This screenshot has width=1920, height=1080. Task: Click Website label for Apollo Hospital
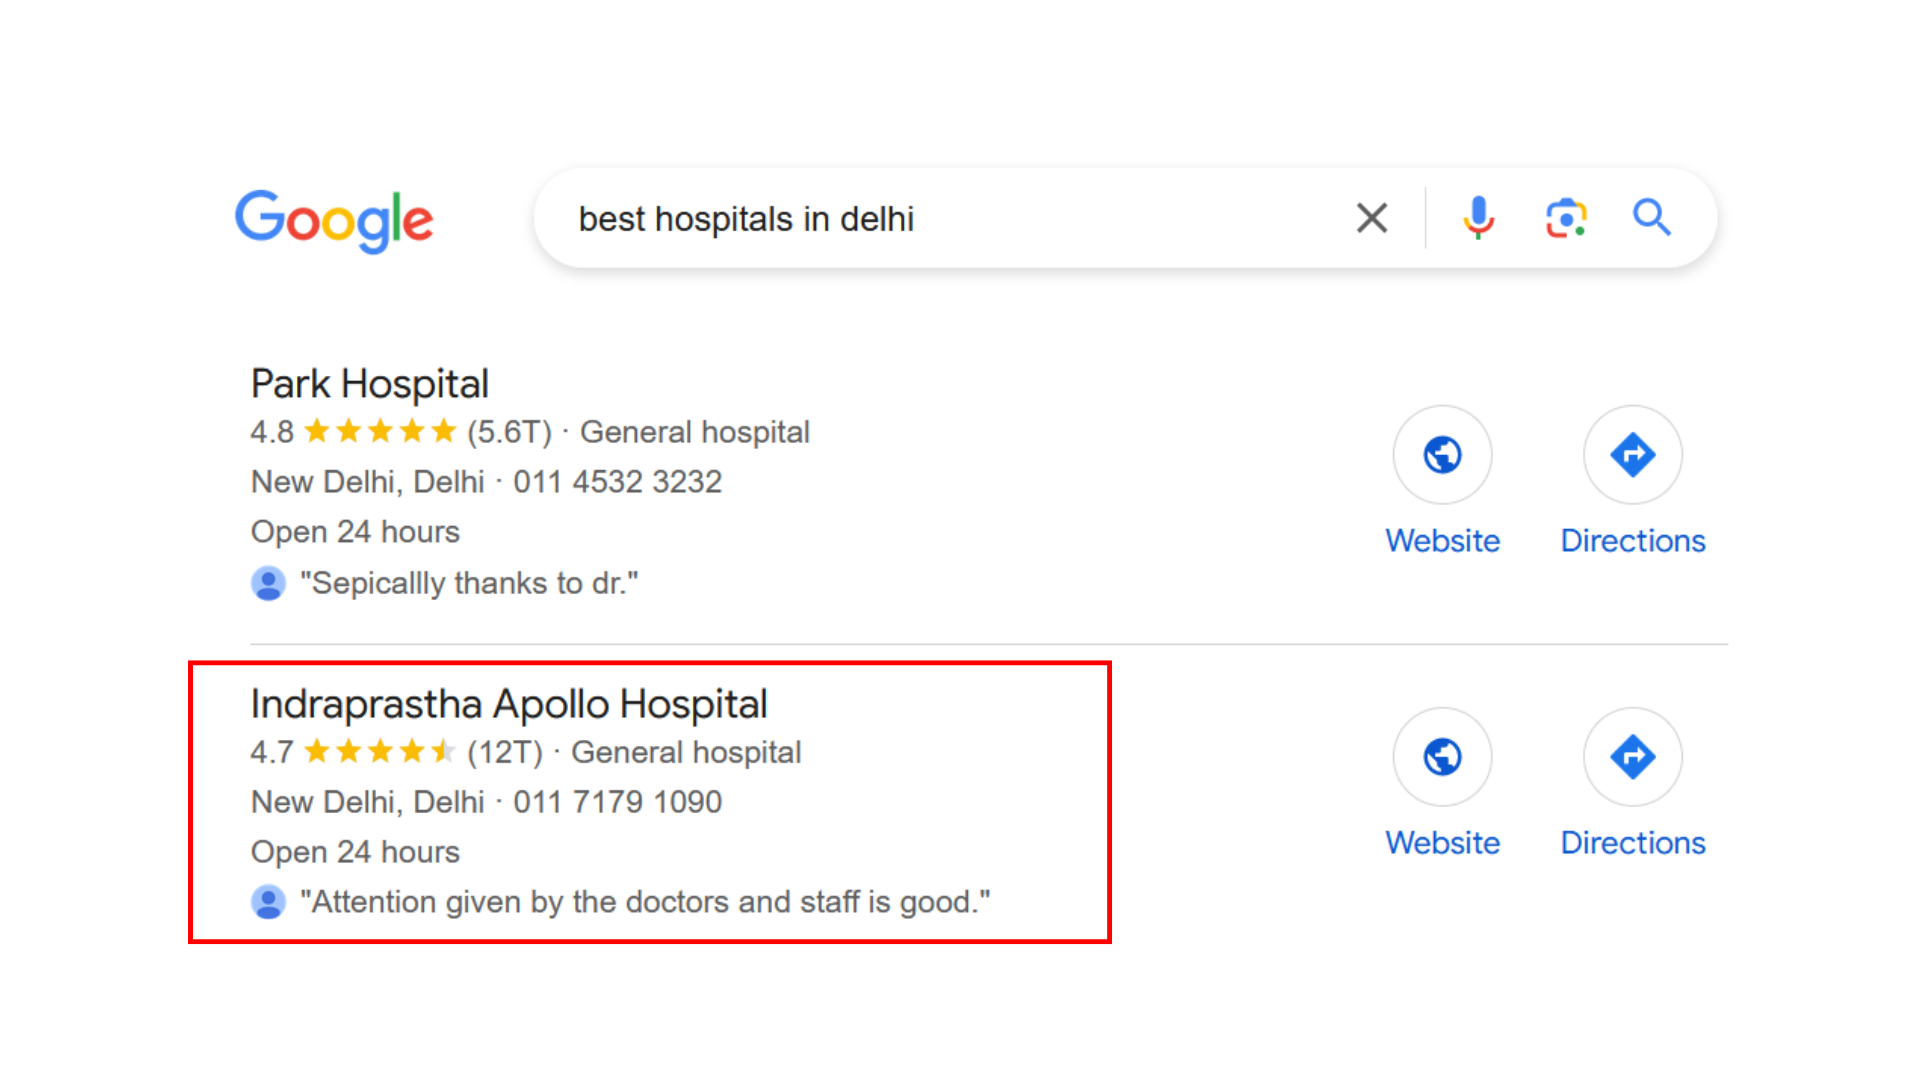1442,843
